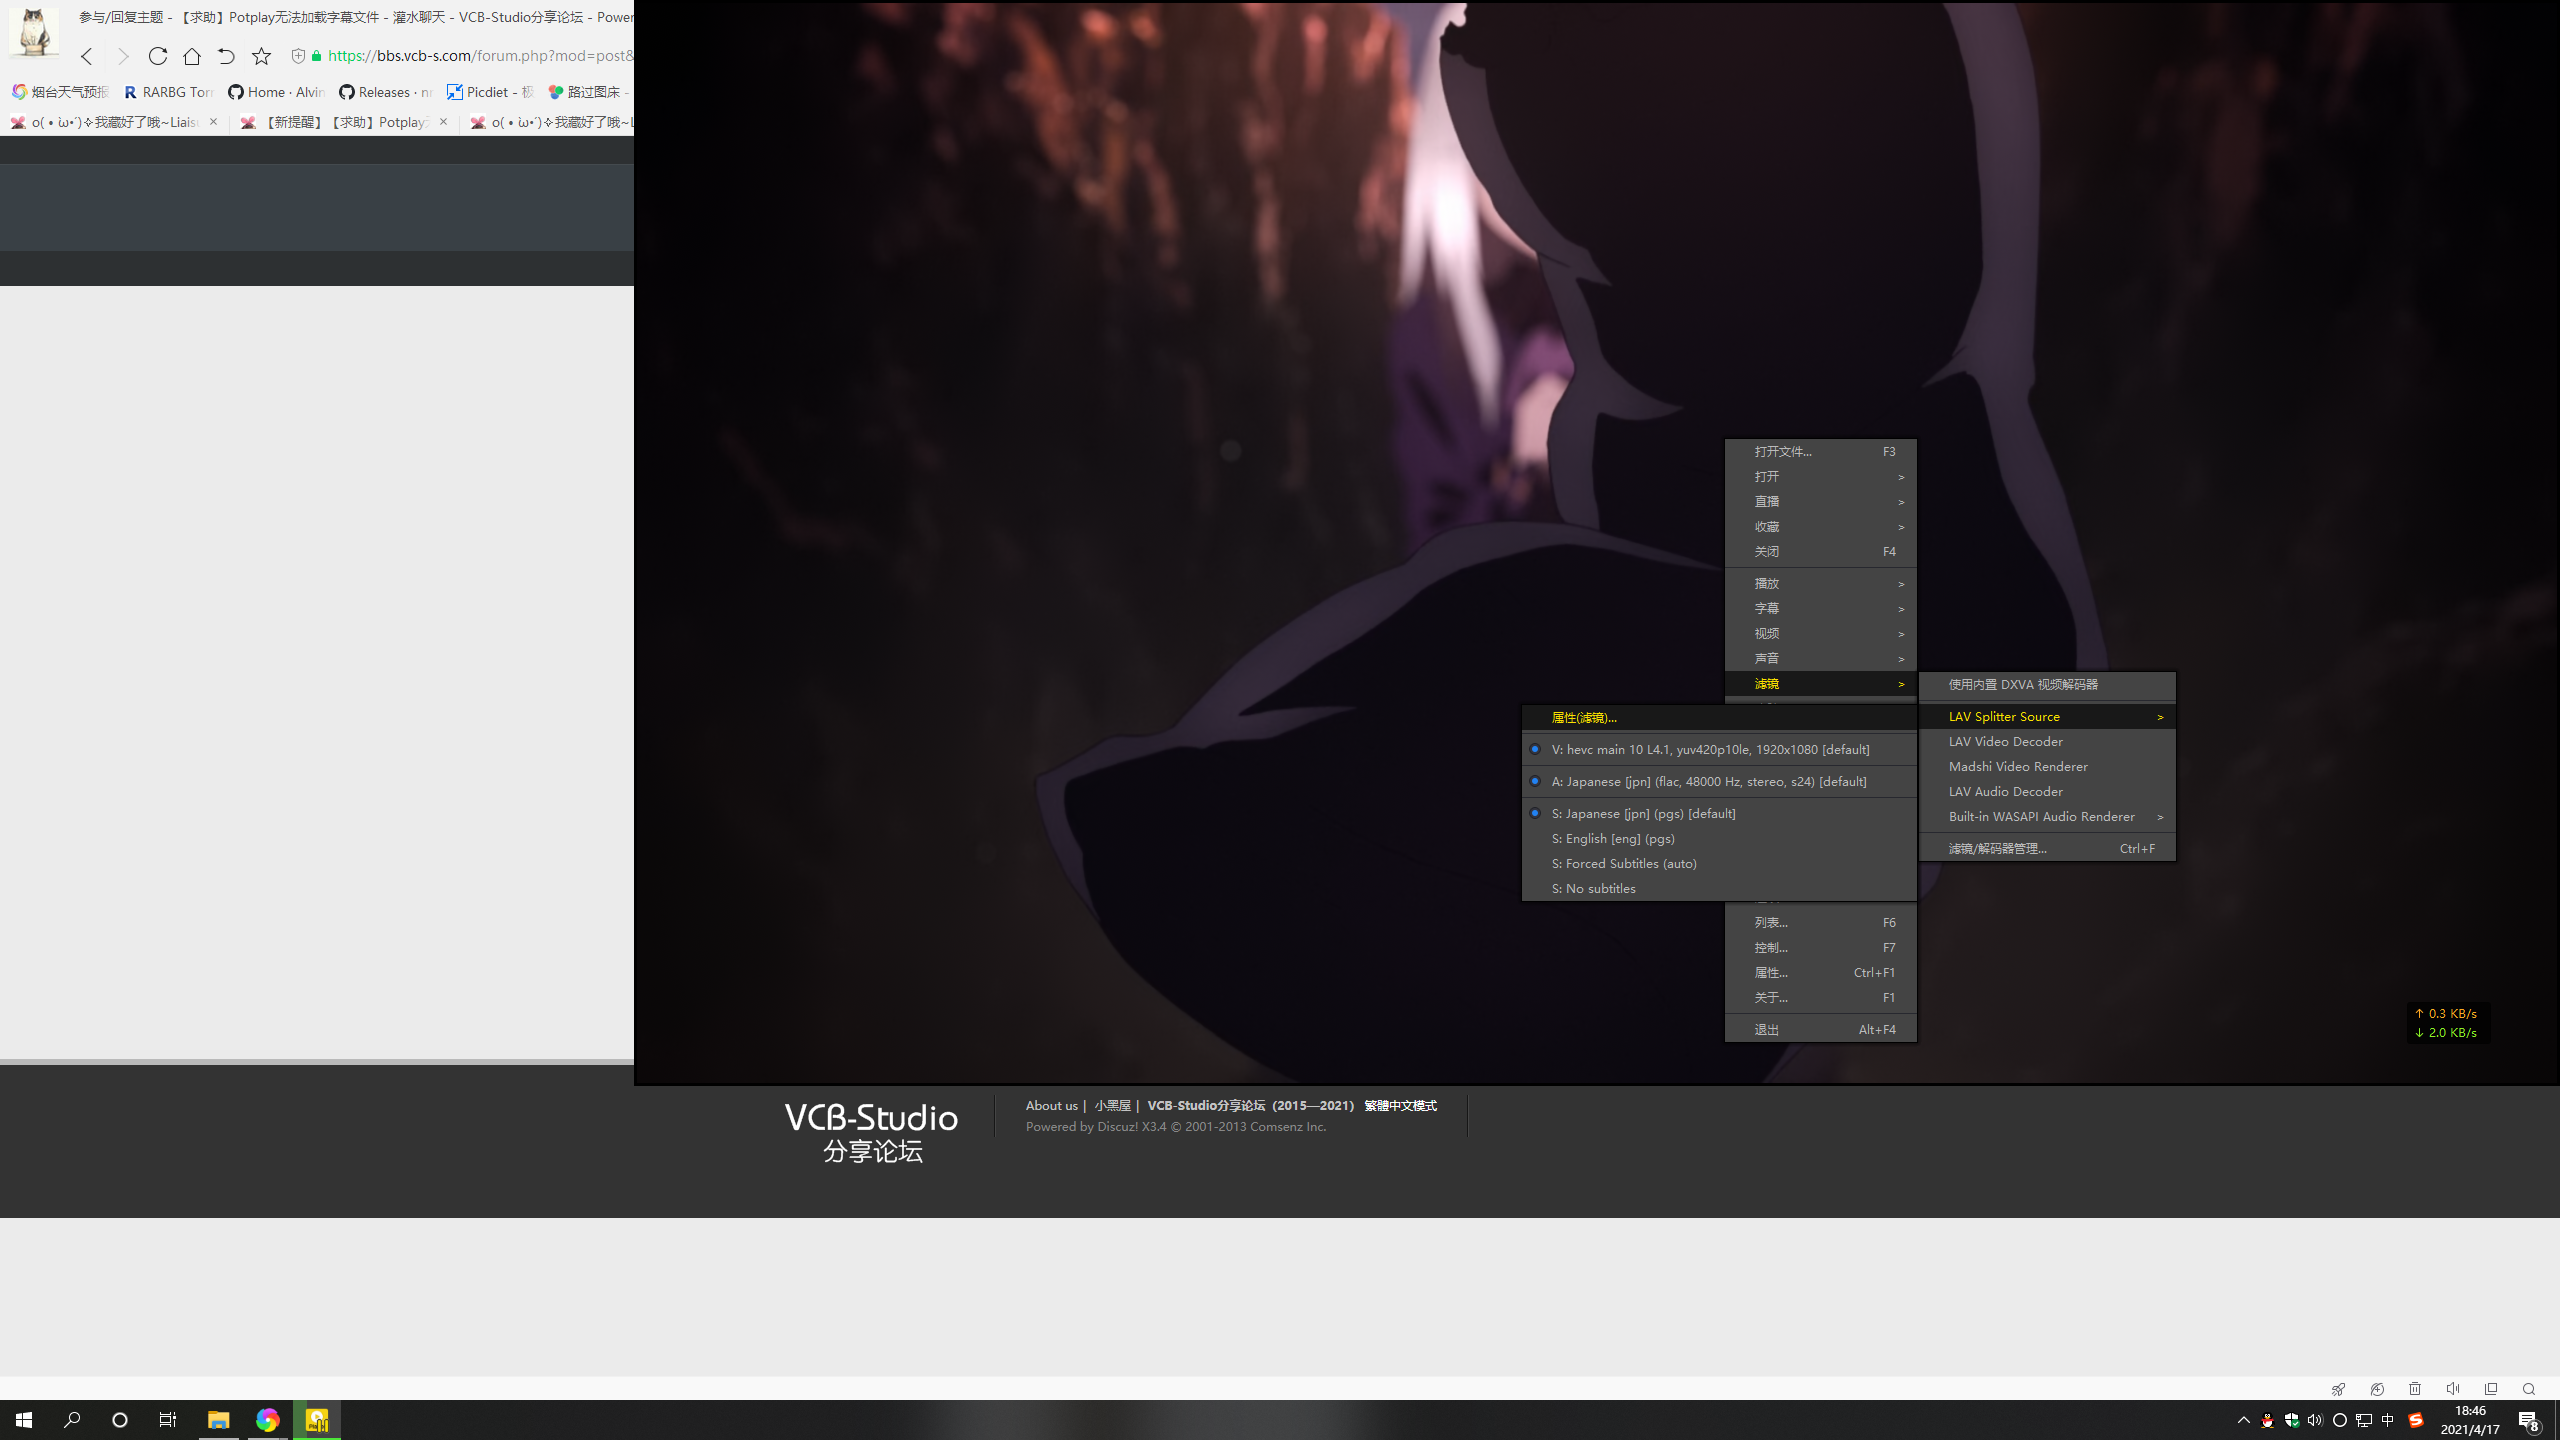Click the About us footer link
Image resolution: width=2560 pixels, height=1440 pixels.
1051,1106
